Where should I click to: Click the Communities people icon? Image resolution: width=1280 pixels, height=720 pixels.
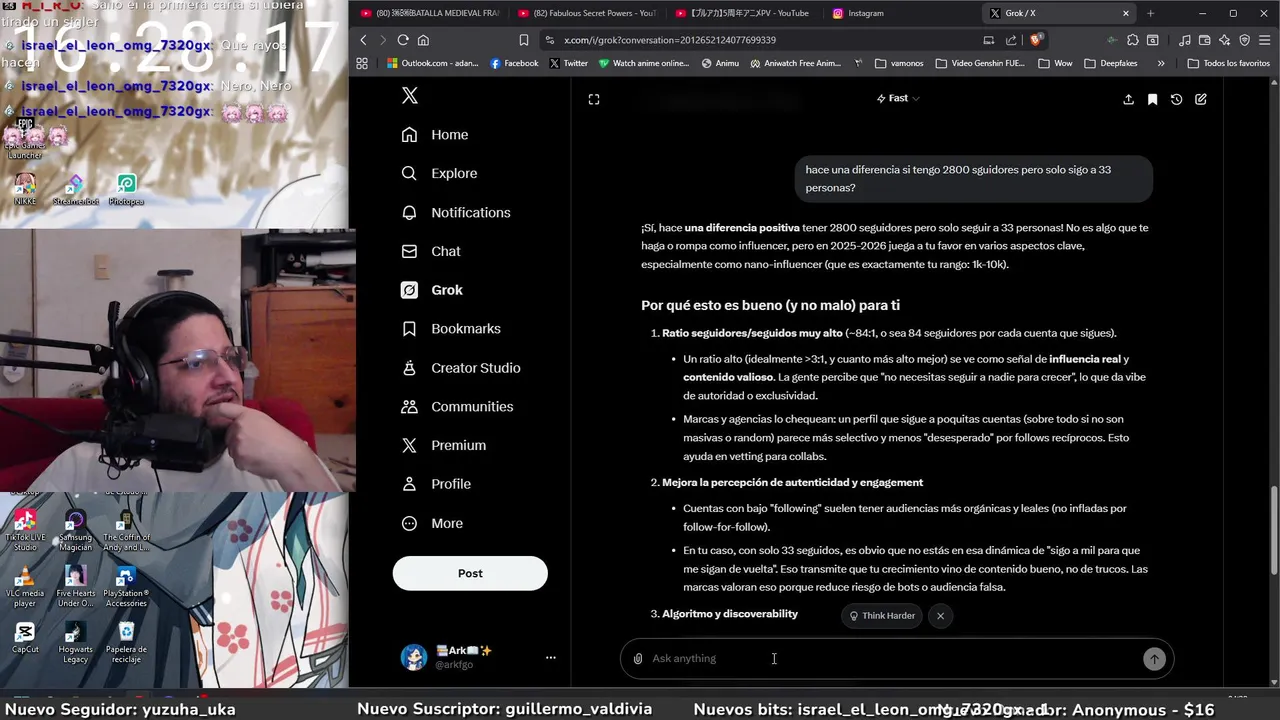tap(409, 407)
